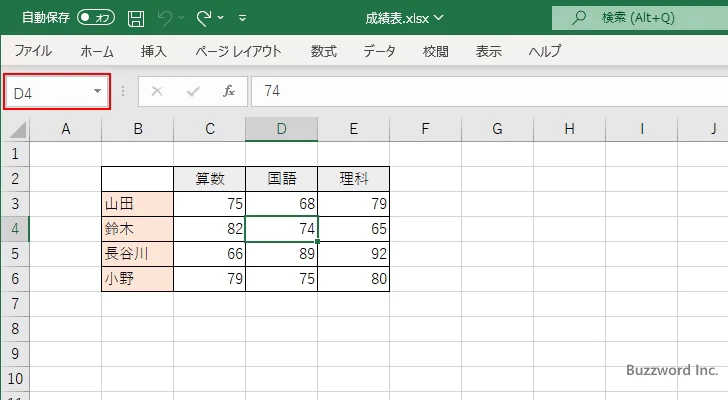This screenshot has width=728, height=400.
Task: Select row 10 header
Action: pos(15,379)
